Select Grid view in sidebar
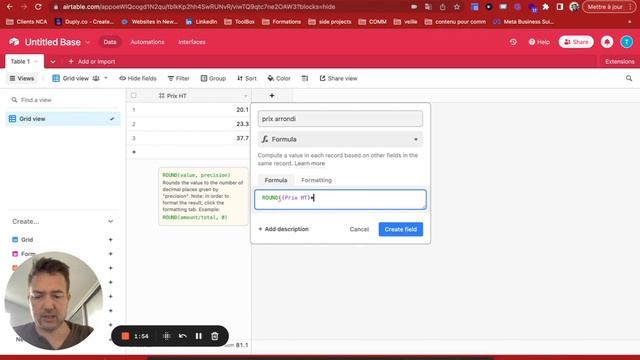The height and width of the screenshot is (360, 640). click(63, 119)
